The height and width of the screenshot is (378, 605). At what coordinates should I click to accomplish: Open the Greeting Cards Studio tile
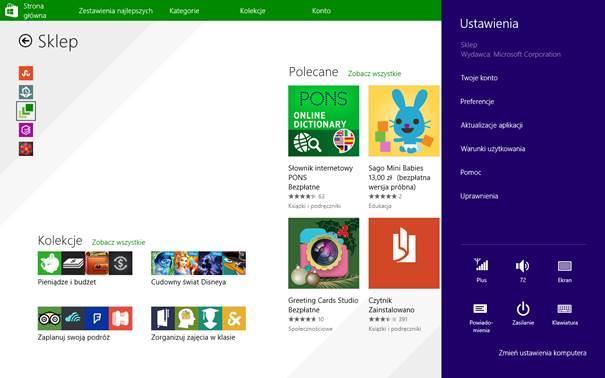tap(323, 253)
